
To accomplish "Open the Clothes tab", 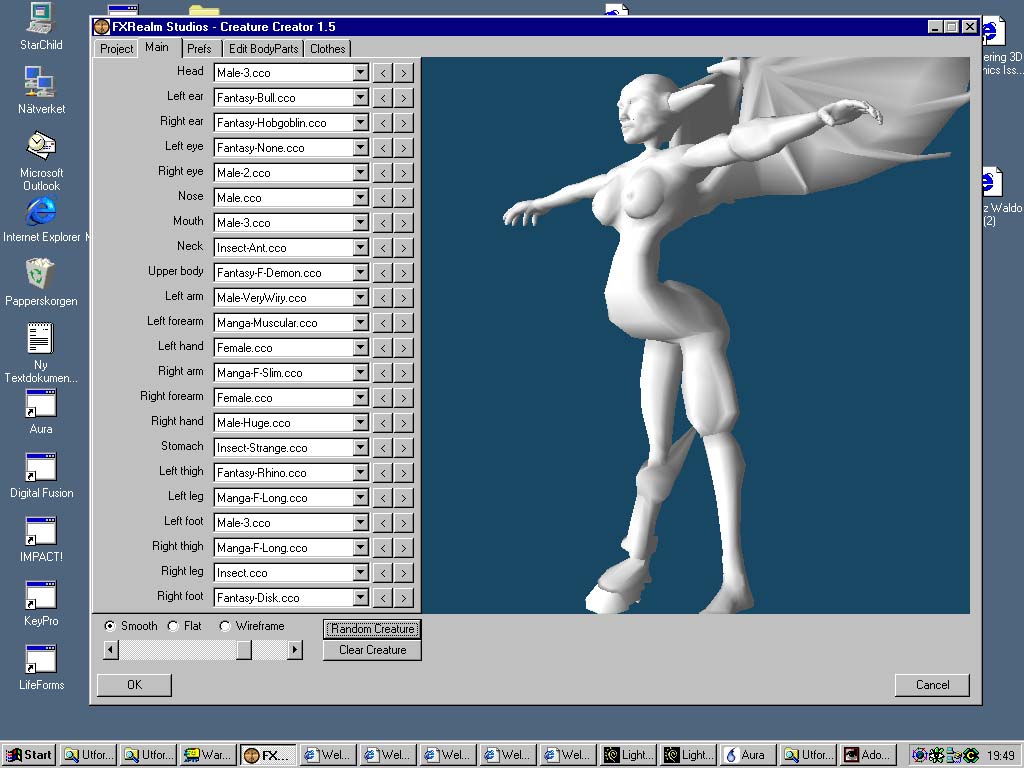I will (327, 48).
